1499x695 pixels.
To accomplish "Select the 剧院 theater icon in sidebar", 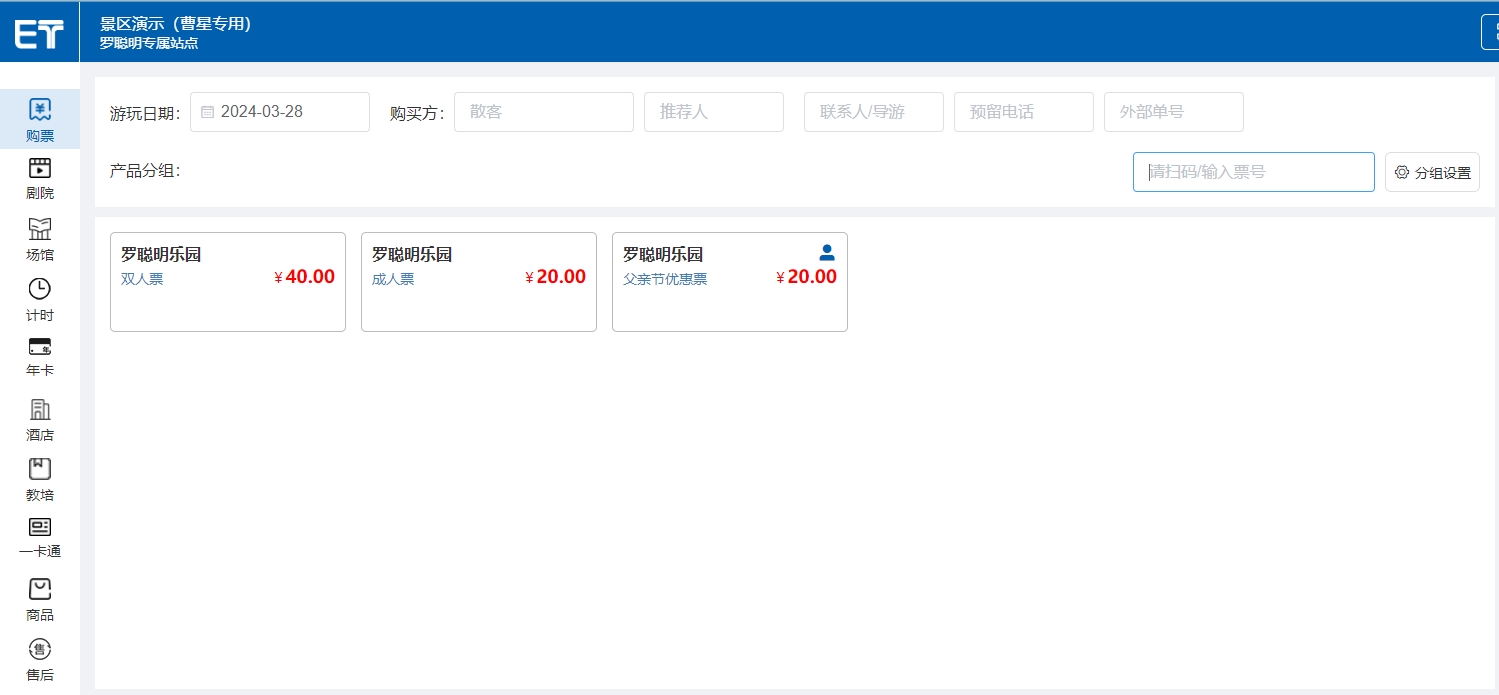I will (40, 168).
